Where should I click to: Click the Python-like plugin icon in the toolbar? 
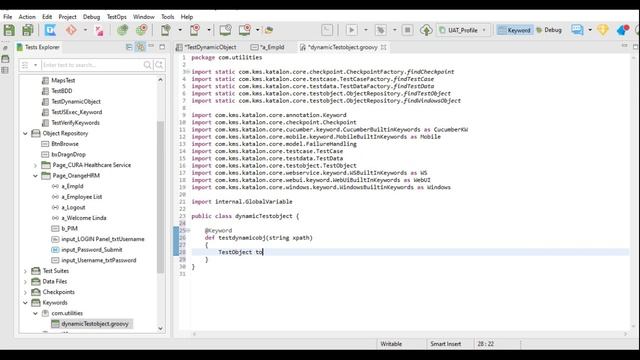[269, 30]
